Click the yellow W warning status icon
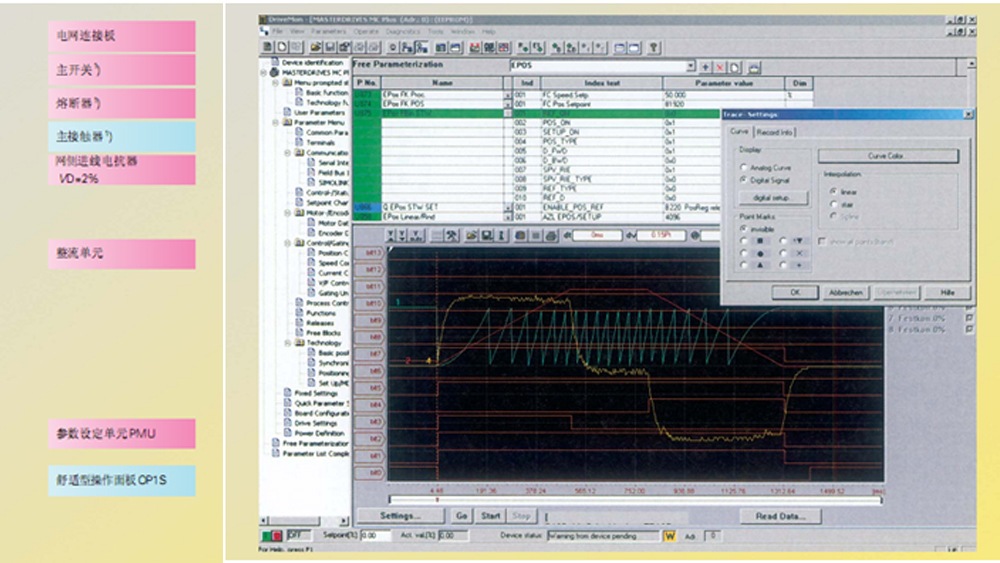Screen dimensions: 1000x563 [x=670, y=536]
